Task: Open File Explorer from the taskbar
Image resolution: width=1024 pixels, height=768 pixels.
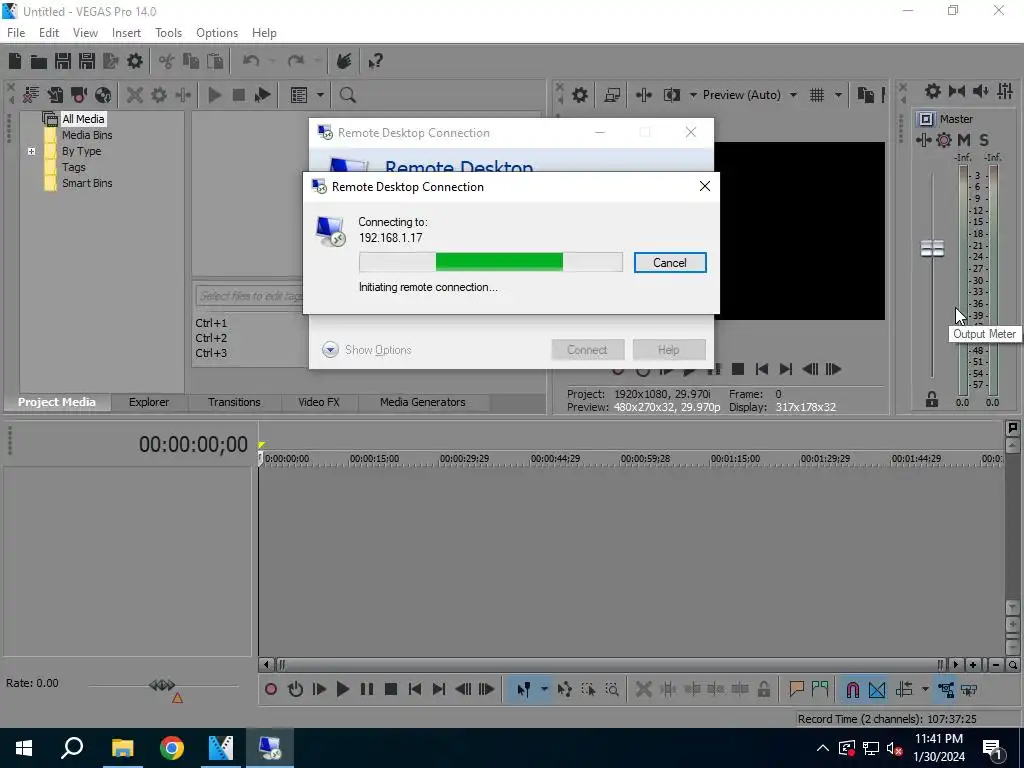Action: tap(122, 748)
